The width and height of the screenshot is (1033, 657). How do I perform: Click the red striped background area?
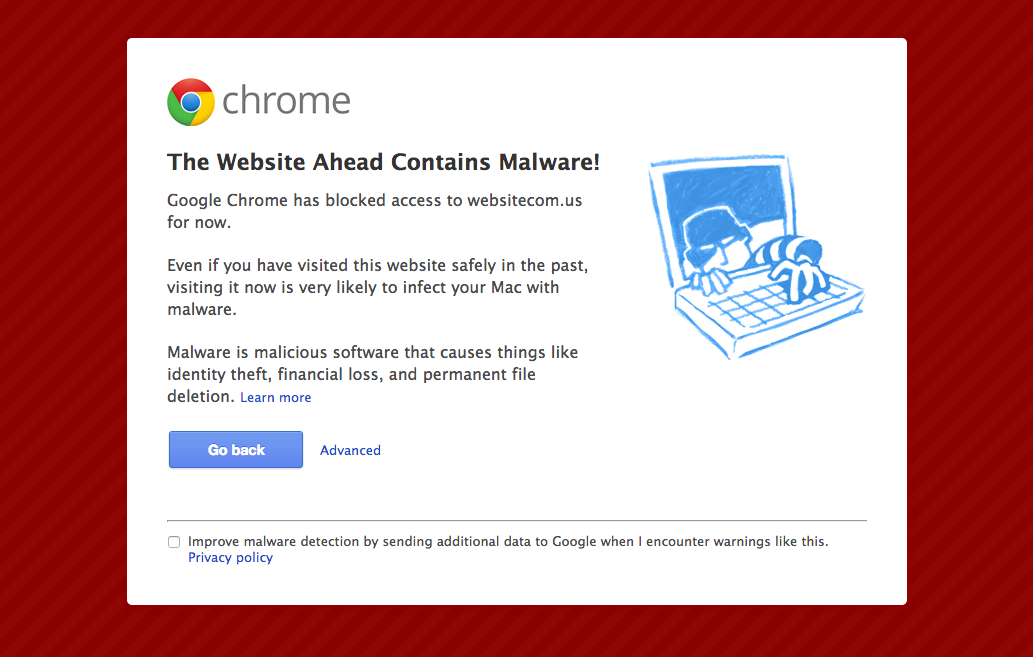pos(63,329)
